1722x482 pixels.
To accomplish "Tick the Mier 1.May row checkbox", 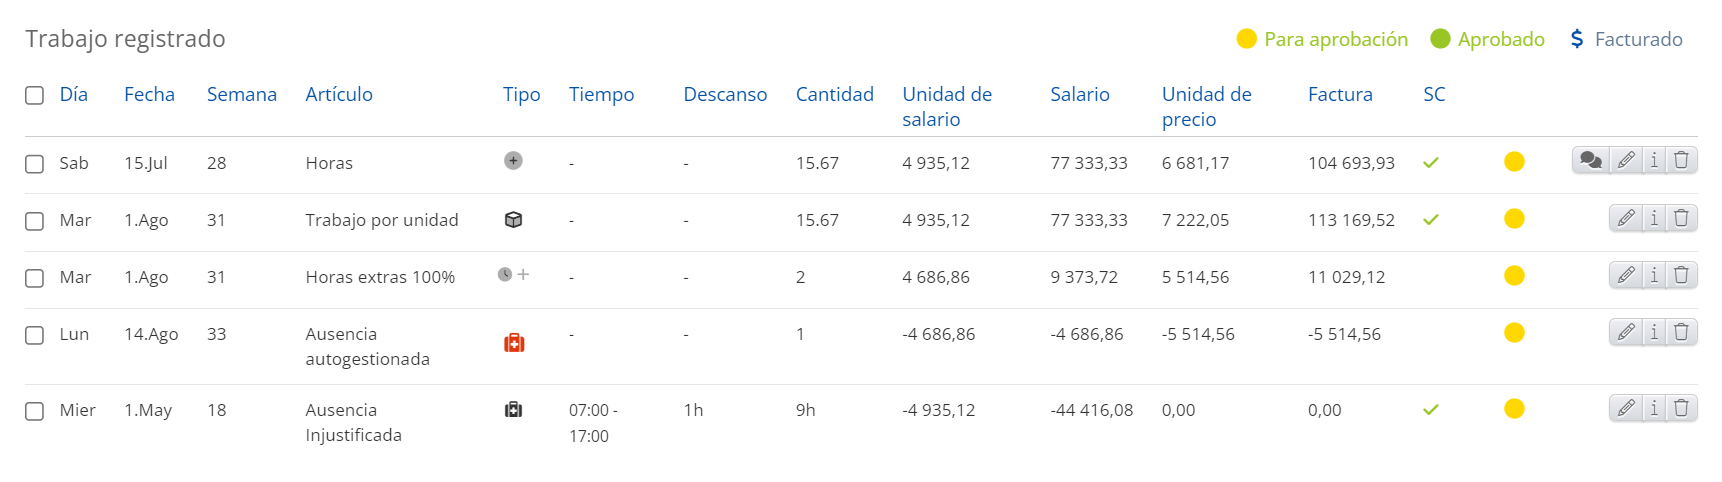I will (x=35, y=411).
